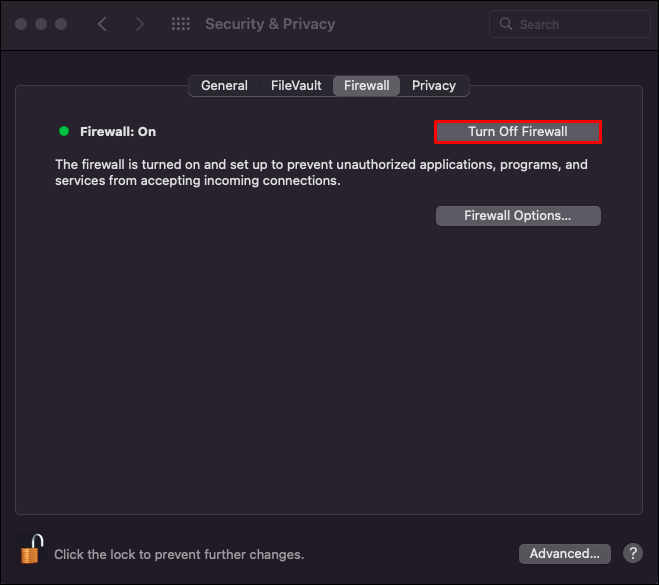Click the "Firewall: On" status label

[118, 131]
